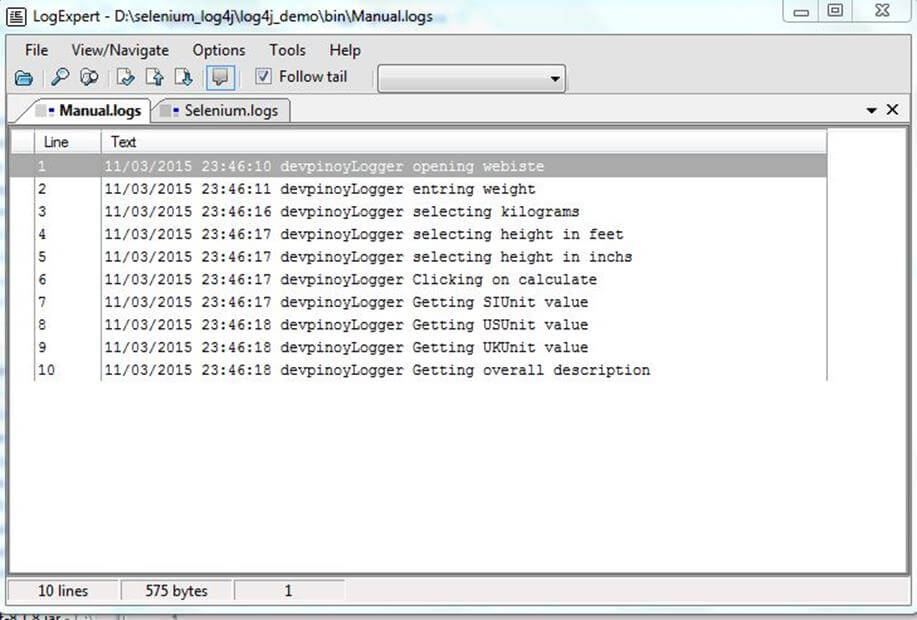Image resolution: width=917 pixels, height=620 pixels.
Task: Click the open file folder icon
Action: [x=24, y=78]
